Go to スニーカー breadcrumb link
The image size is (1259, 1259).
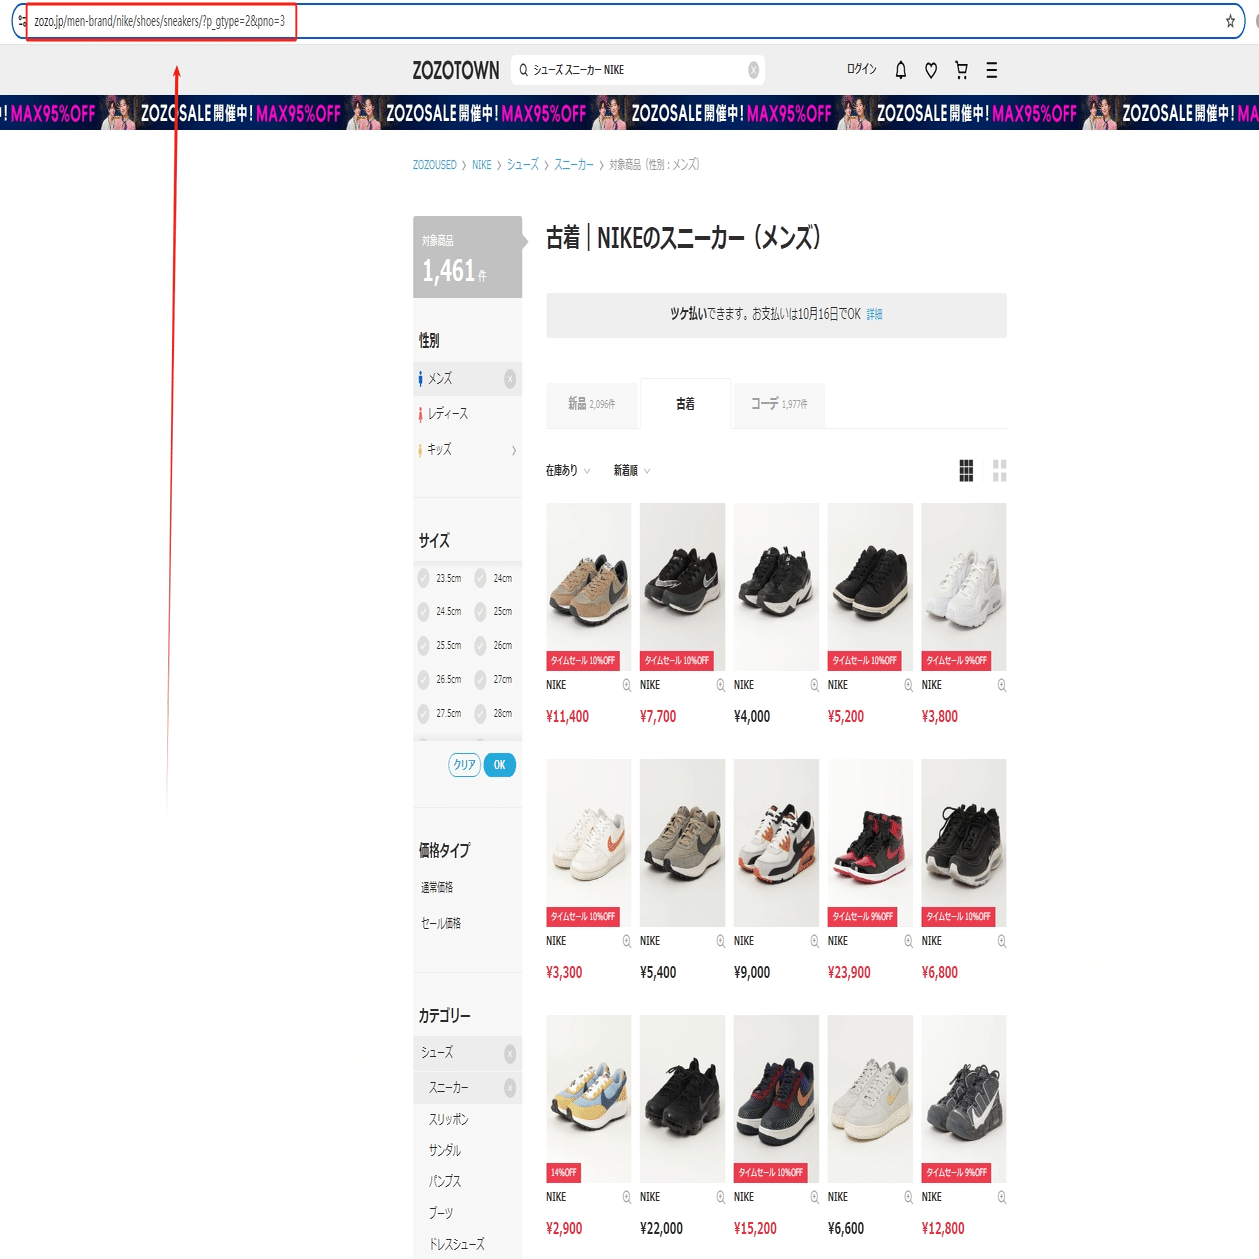(x=574, y=165)
